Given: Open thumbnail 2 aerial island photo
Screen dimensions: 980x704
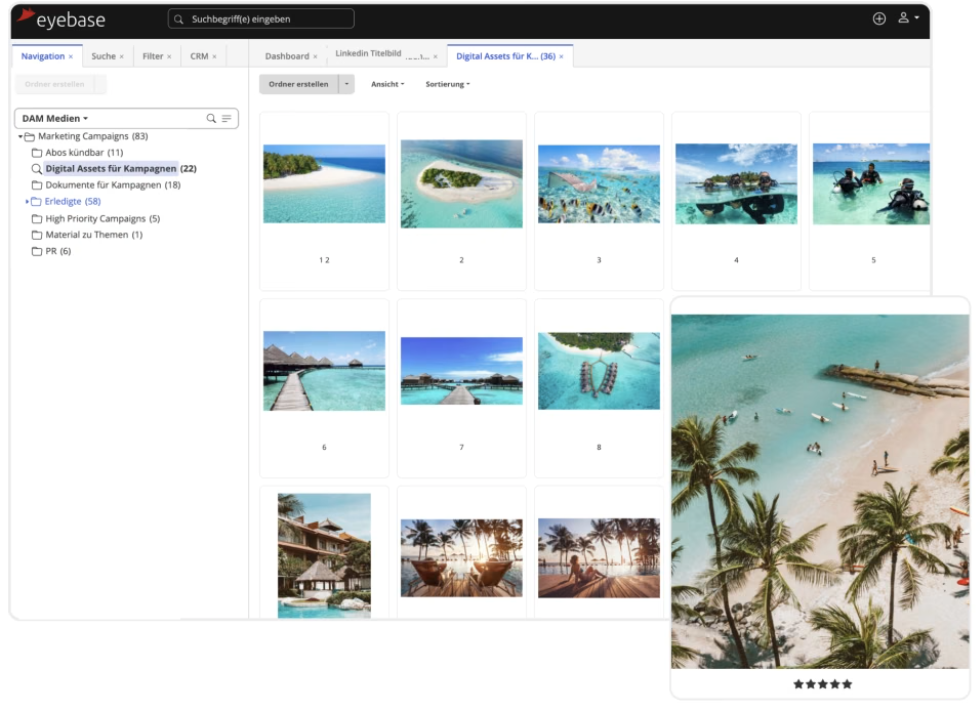Looking at the screenshot, I should click(x=462, y=184).
